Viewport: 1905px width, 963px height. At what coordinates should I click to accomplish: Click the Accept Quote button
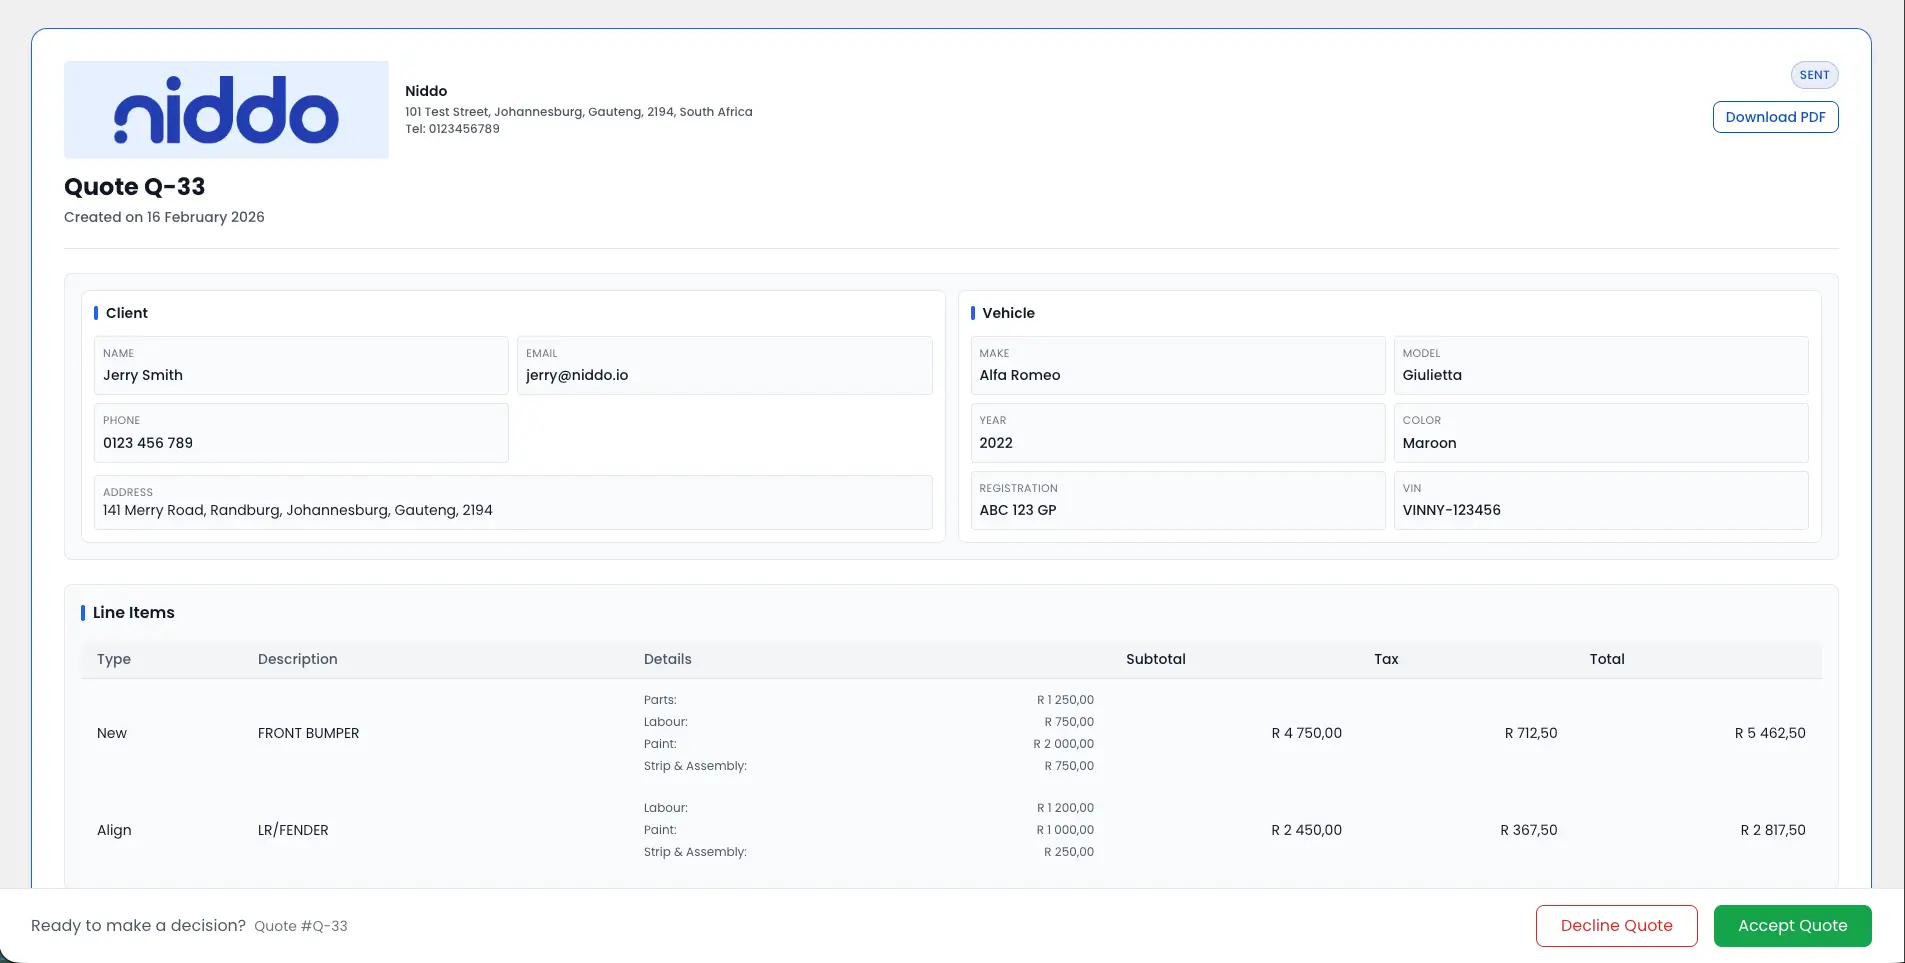1791,925
